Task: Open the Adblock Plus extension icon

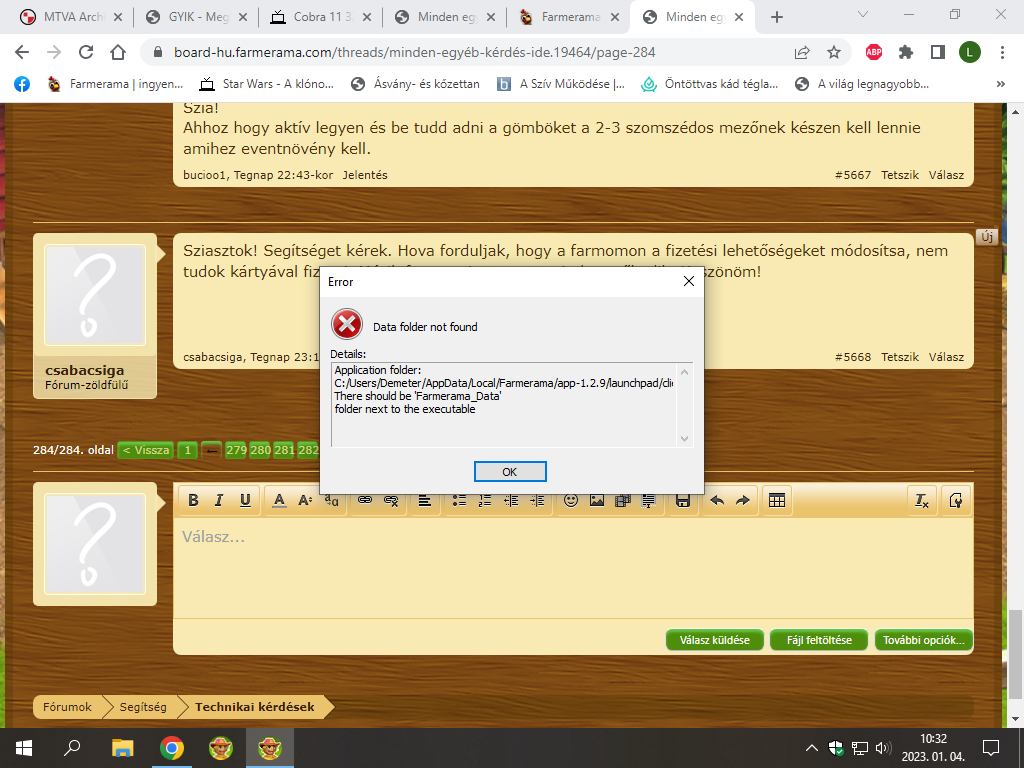Action: tap(873, 52)
